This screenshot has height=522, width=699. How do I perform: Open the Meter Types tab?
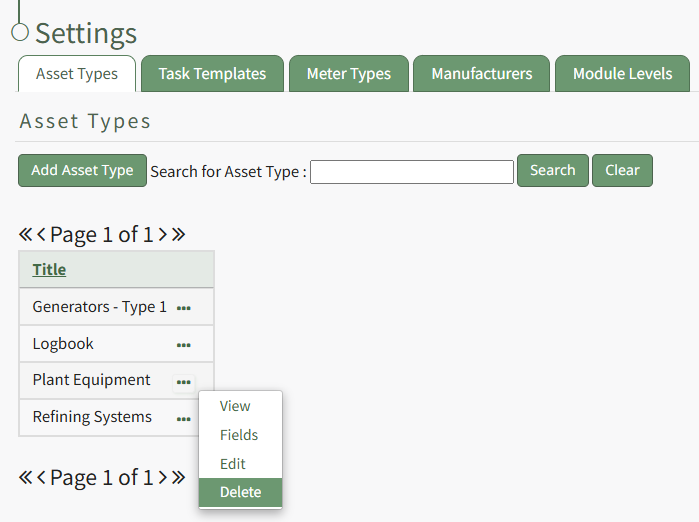(x=348, y=74)
